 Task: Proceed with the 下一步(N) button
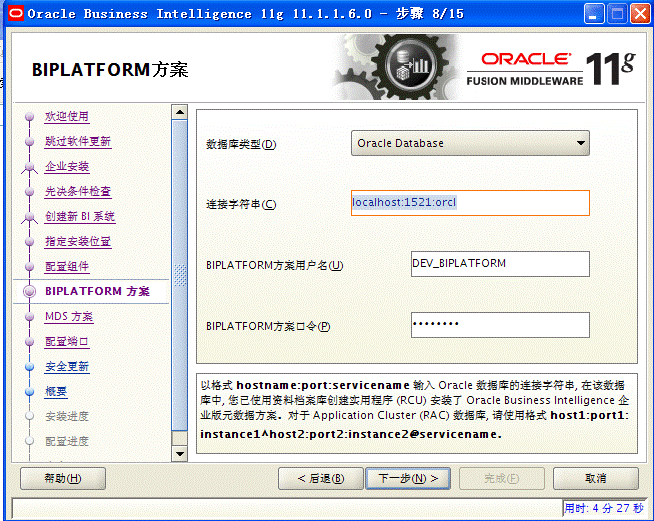coord(408,478)
